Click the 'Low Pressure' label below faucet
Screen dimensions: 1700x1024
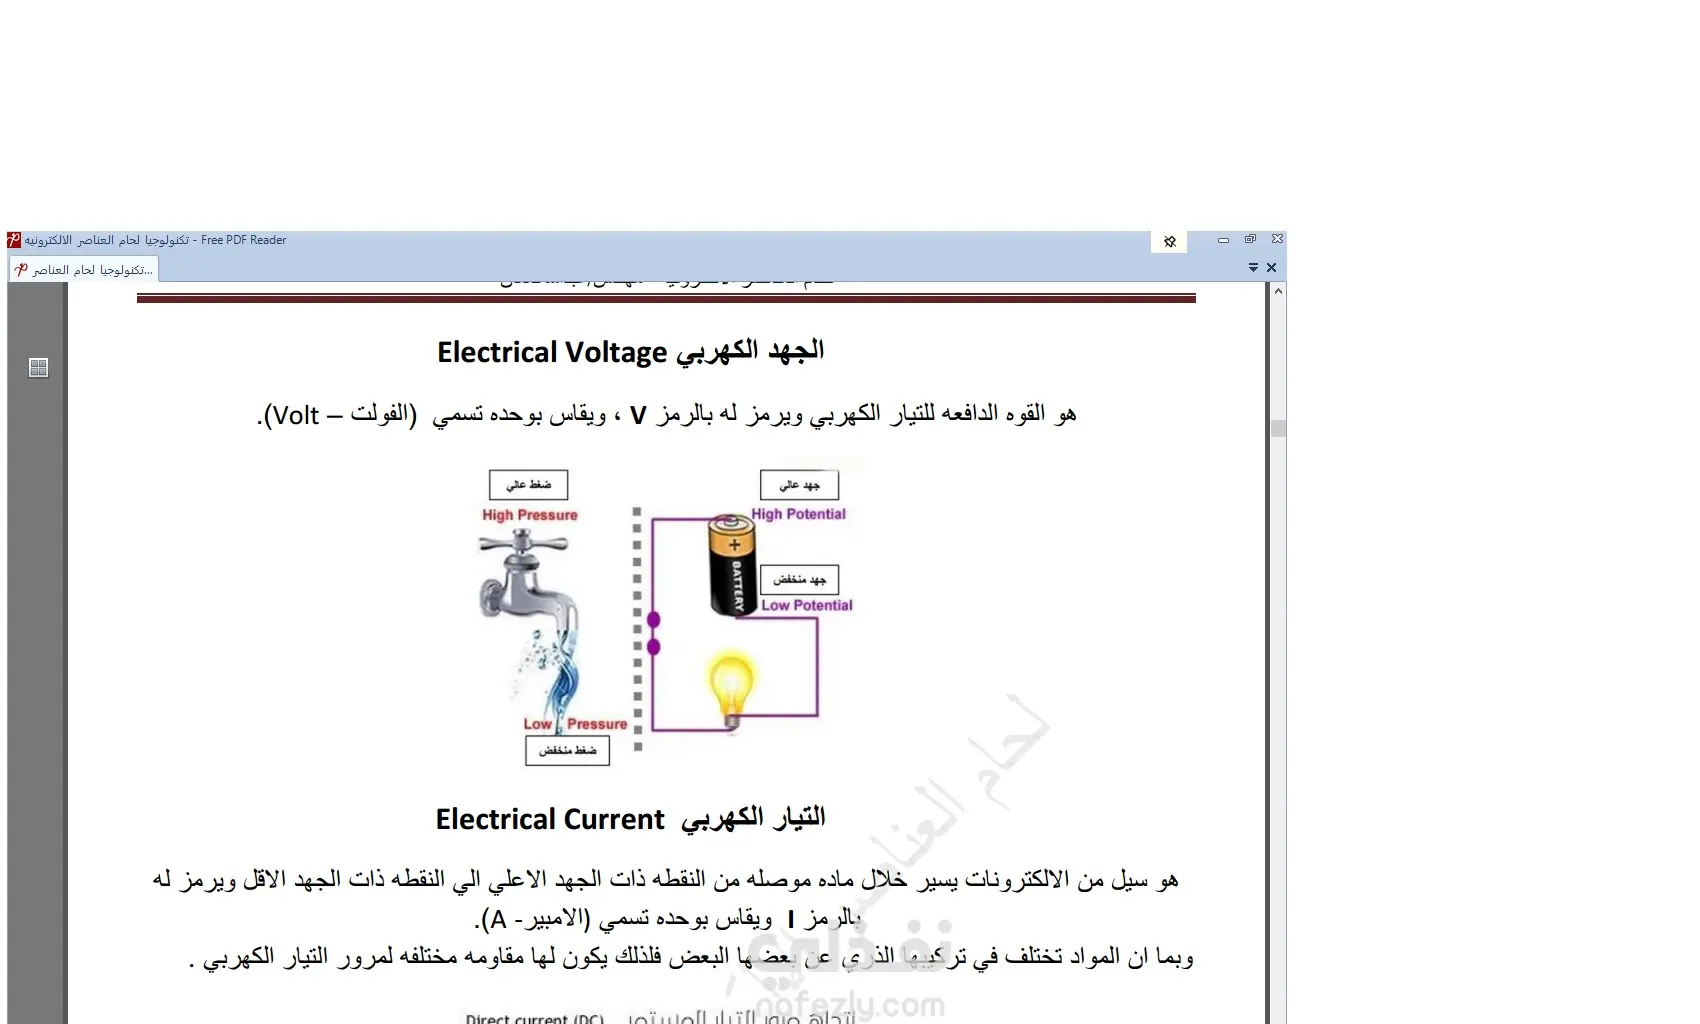576,724
